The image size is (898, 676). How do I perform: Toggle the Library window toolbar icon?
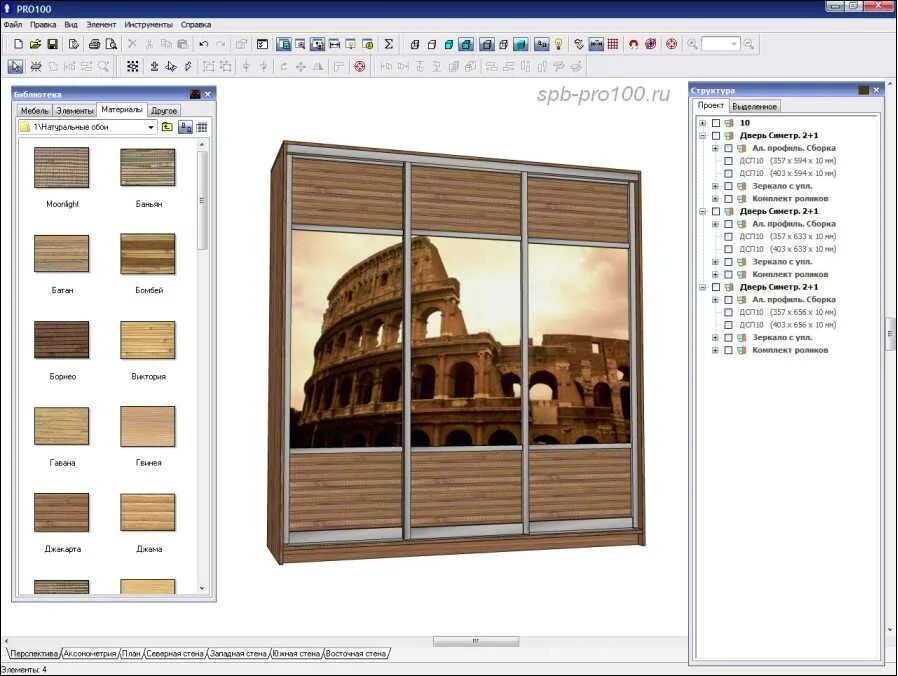tap(283, 44)
